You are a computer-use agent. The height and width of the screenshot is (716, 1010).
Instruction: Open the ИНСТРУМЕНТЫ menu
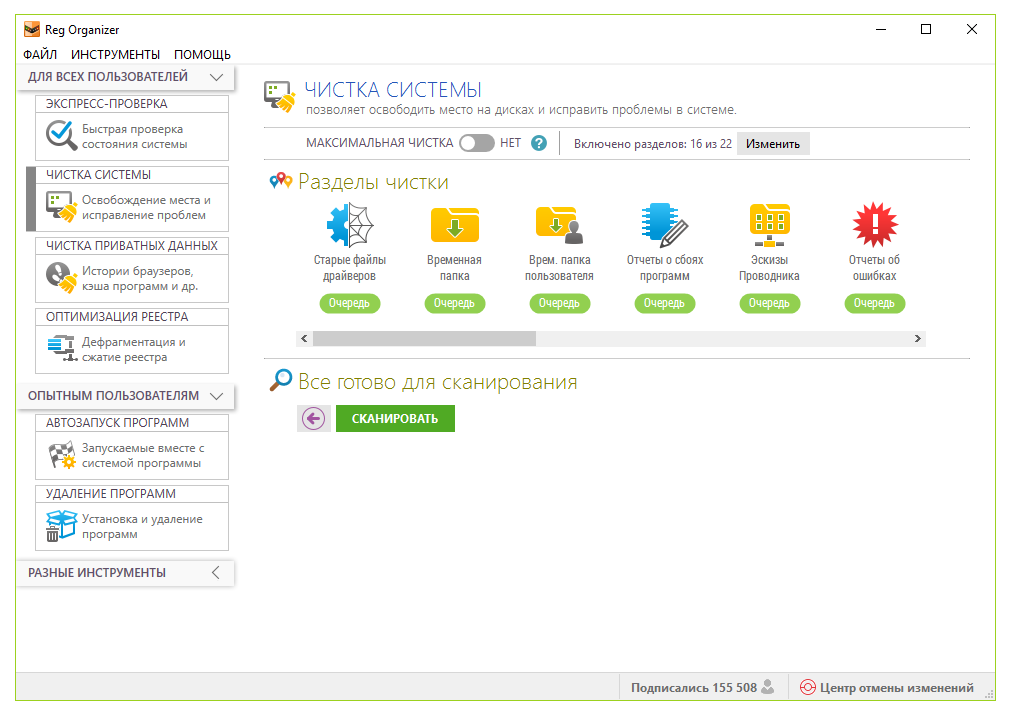pos(115,55)
